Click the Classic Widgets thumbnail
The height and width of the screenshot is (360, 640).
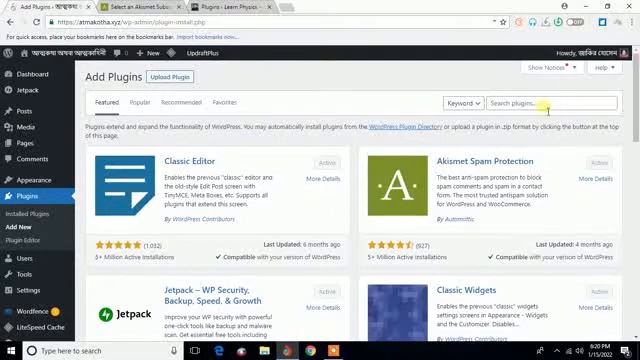click(x=398, y=313)
